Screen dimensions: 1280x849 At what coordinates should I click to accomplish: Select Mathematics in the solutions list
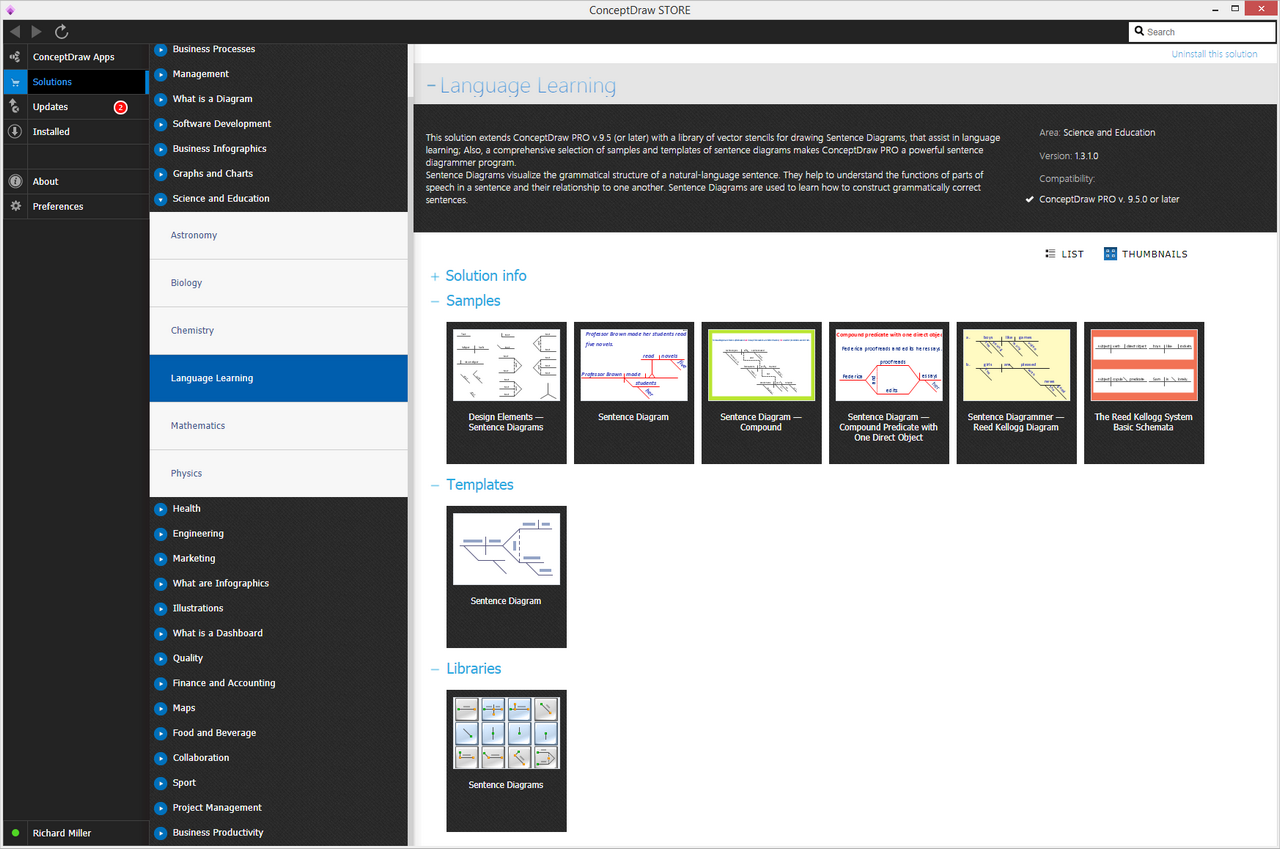pos(279,426)
